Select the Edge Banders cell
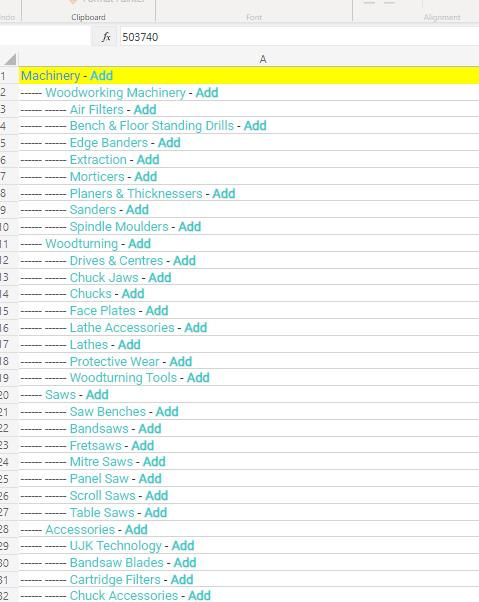 (248, 143)
